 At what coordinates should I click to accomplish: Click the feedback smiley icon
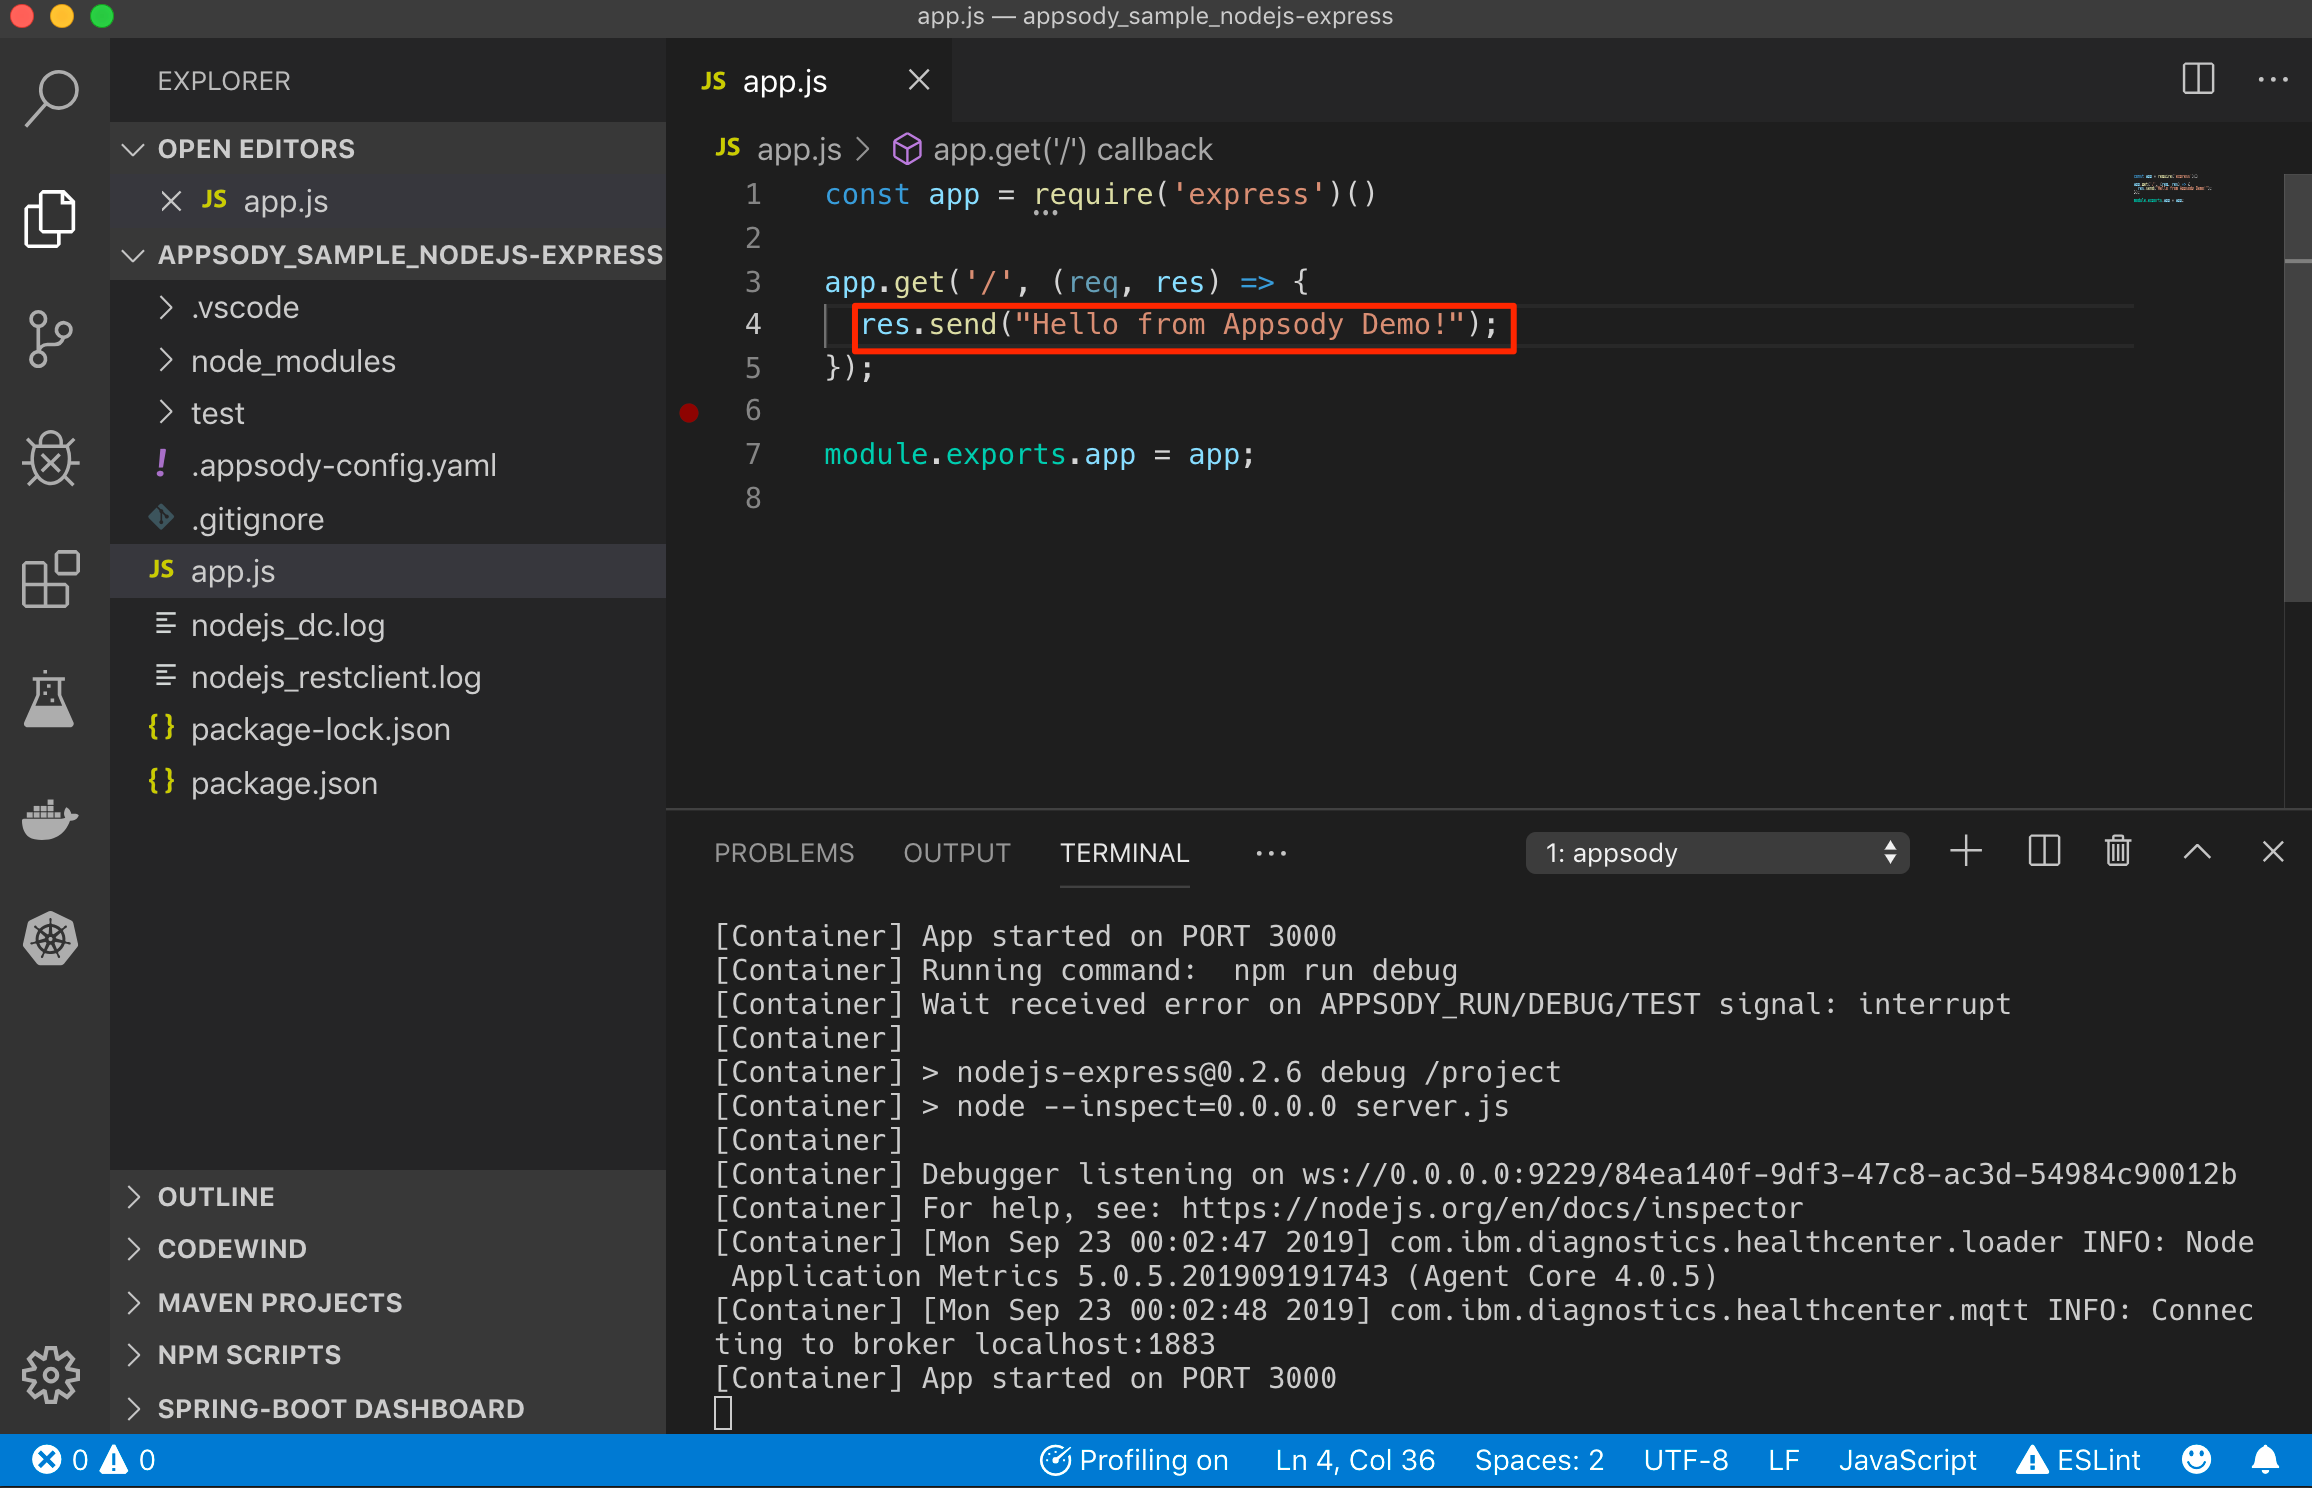pos(2196,1460)
